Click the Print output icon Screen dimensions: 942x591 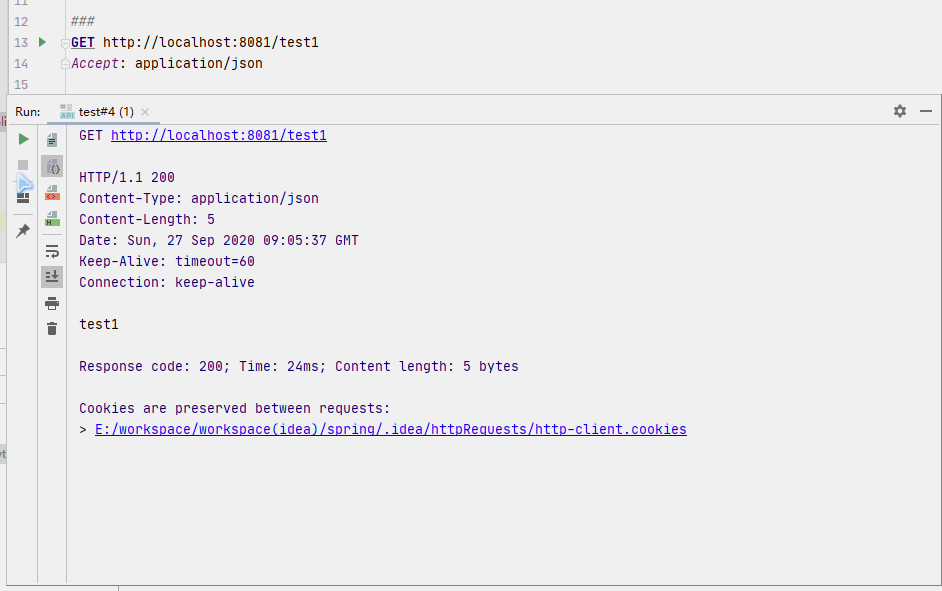[52, 303]
